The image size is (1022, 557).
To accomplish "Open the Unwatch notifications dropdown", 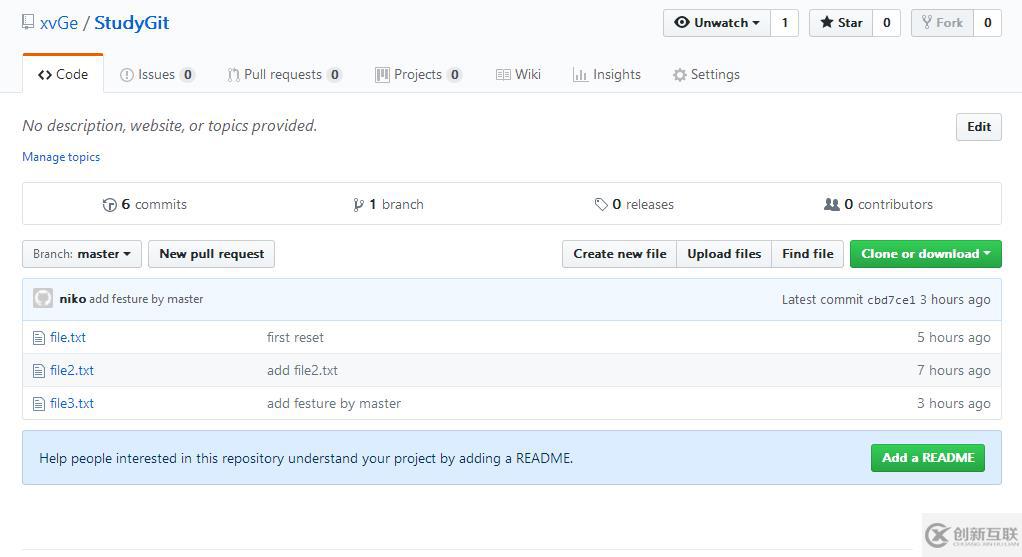I will click(717, 23).
